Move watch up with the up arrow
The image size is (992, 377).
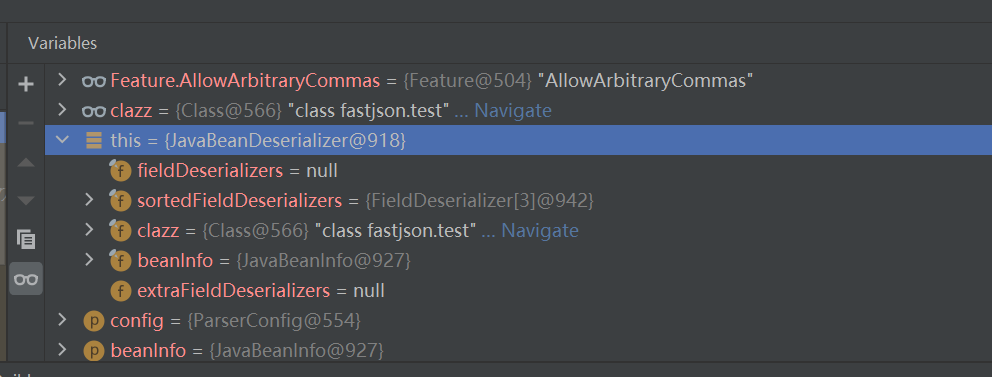(x=26, y=163)
